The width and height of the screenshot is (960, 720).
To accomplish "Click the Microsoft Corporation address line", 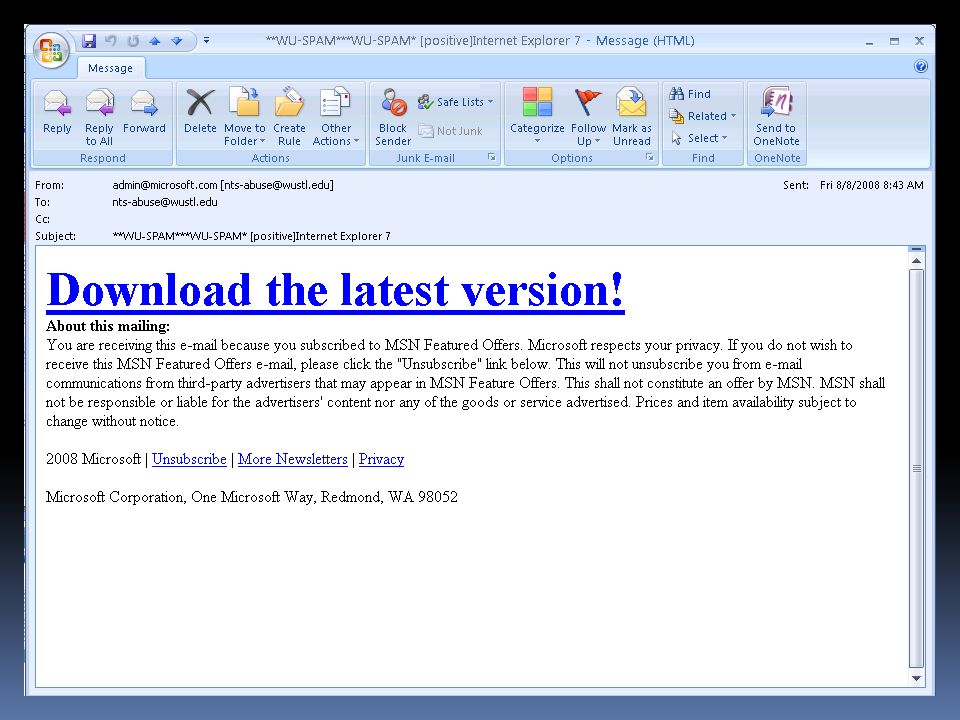I will 252,497.
